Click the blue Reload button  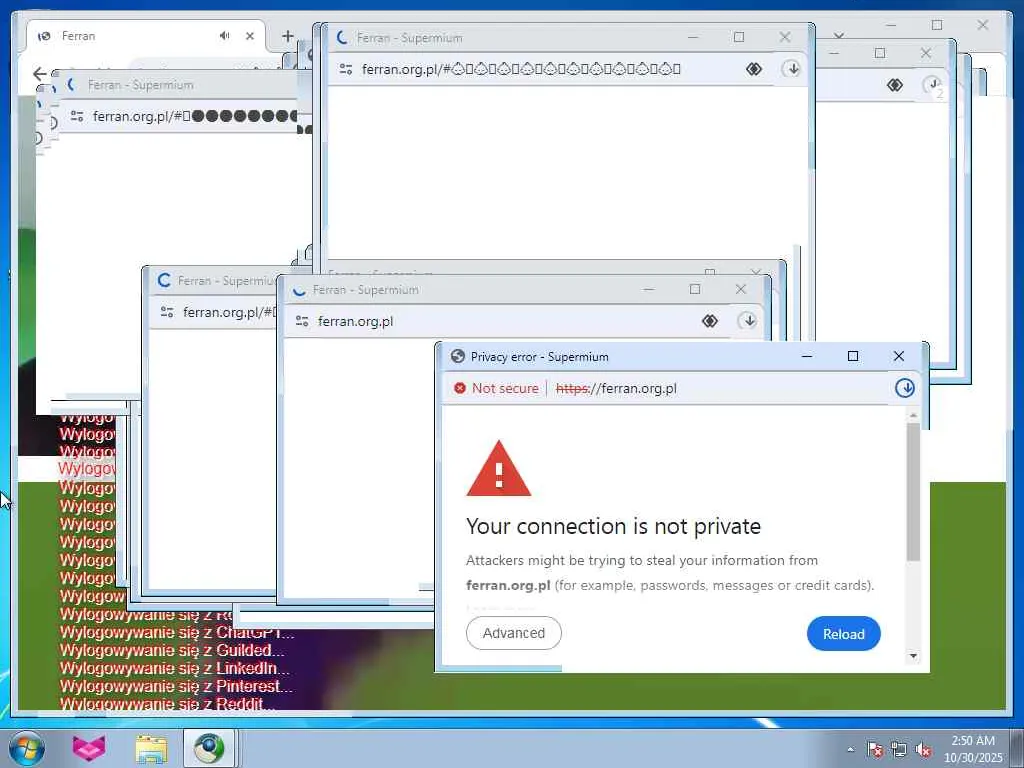[x=843, y=633]
